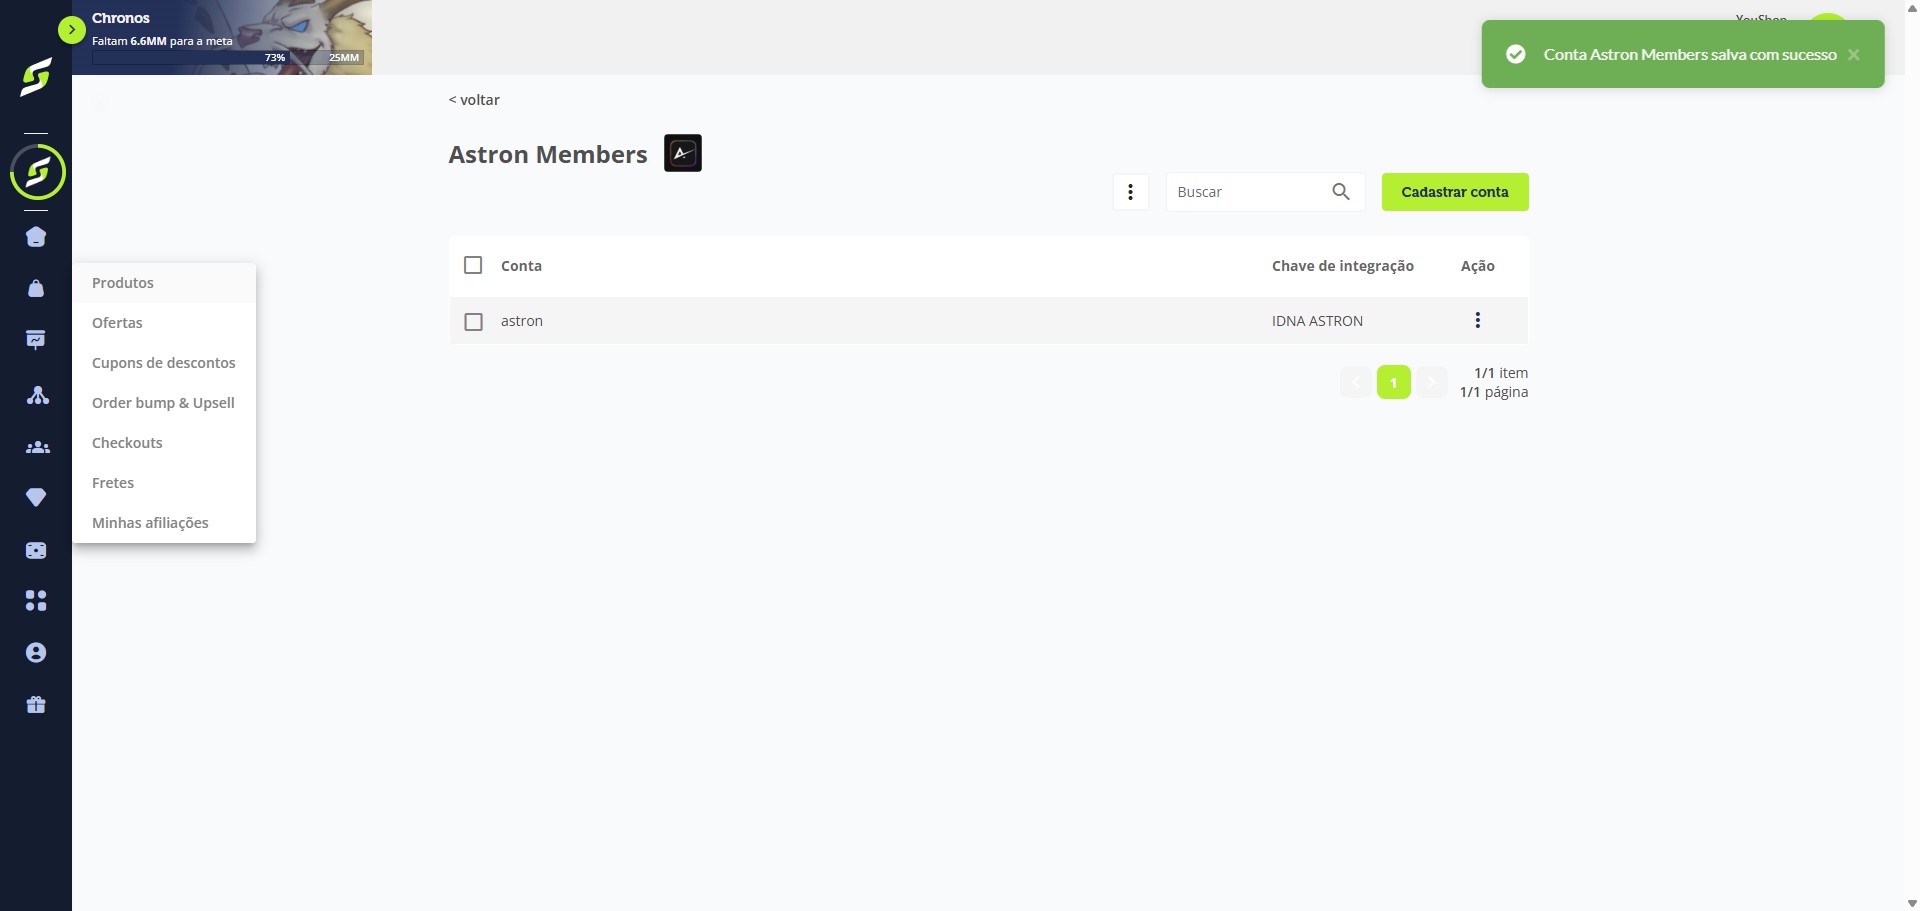Open the wallet icon in sidebar

36,550
